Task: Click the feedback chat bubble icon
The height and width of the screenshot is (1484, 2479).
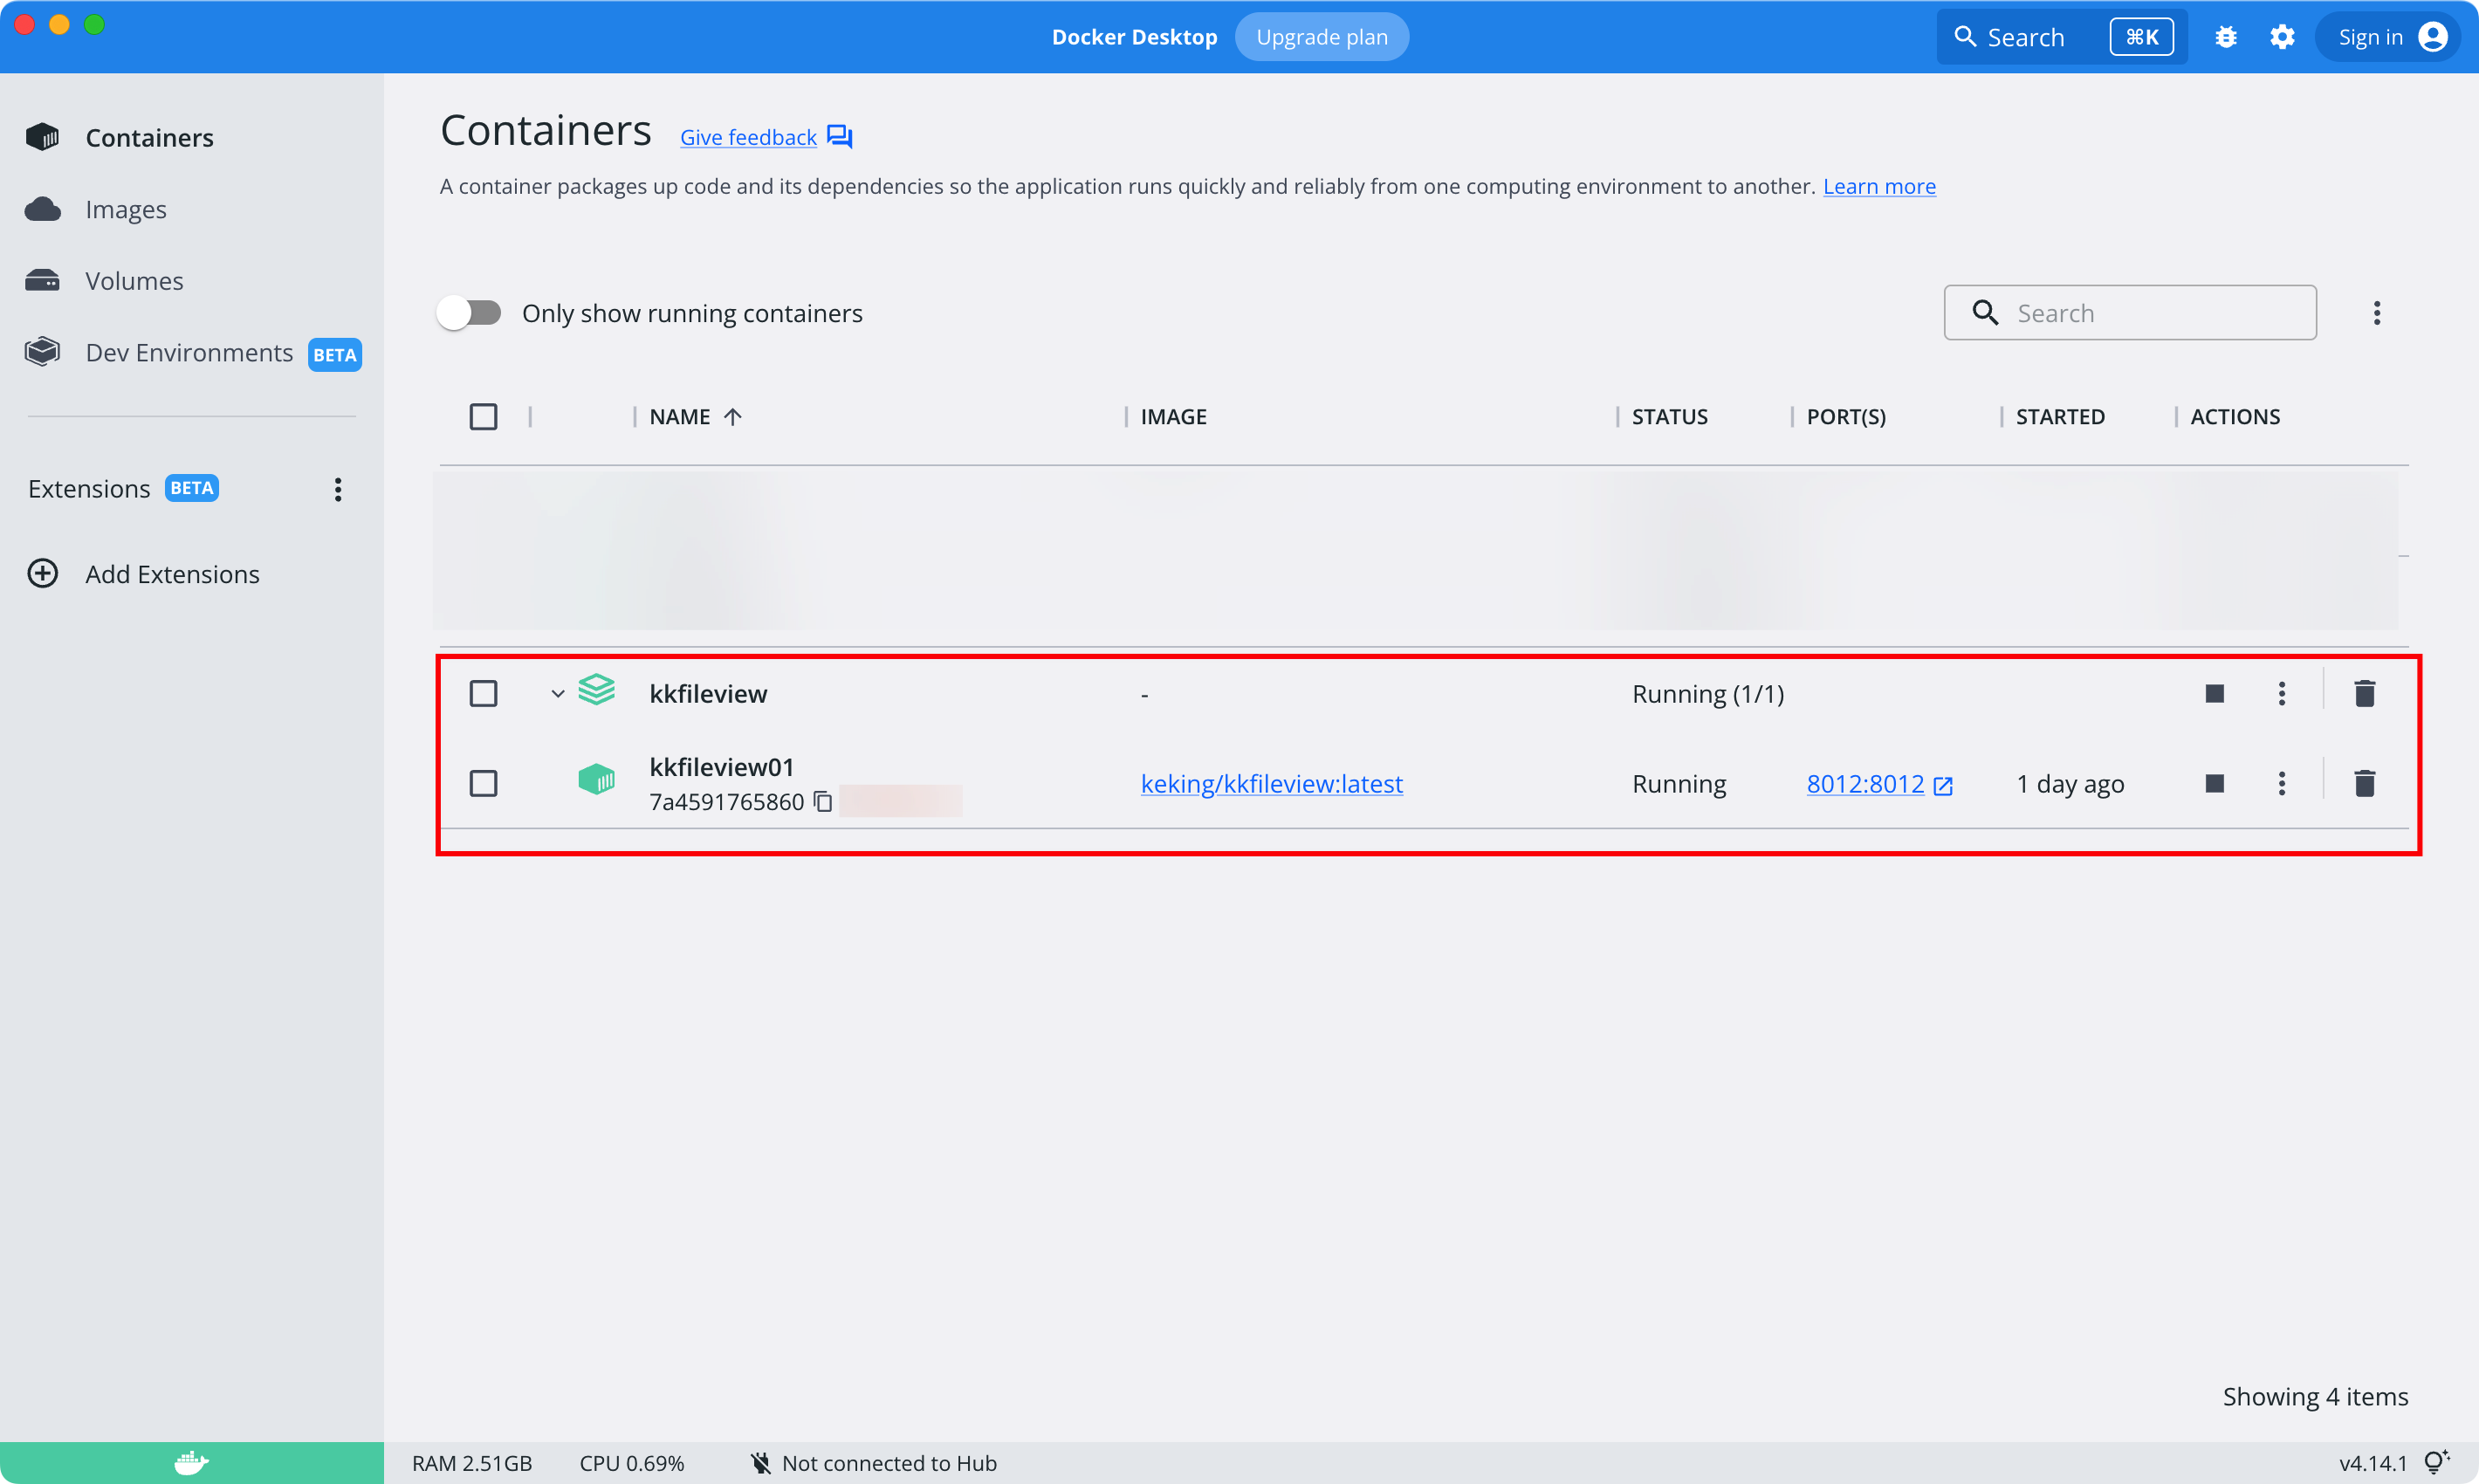Action: pyautogui.click(x=840, y=137)
